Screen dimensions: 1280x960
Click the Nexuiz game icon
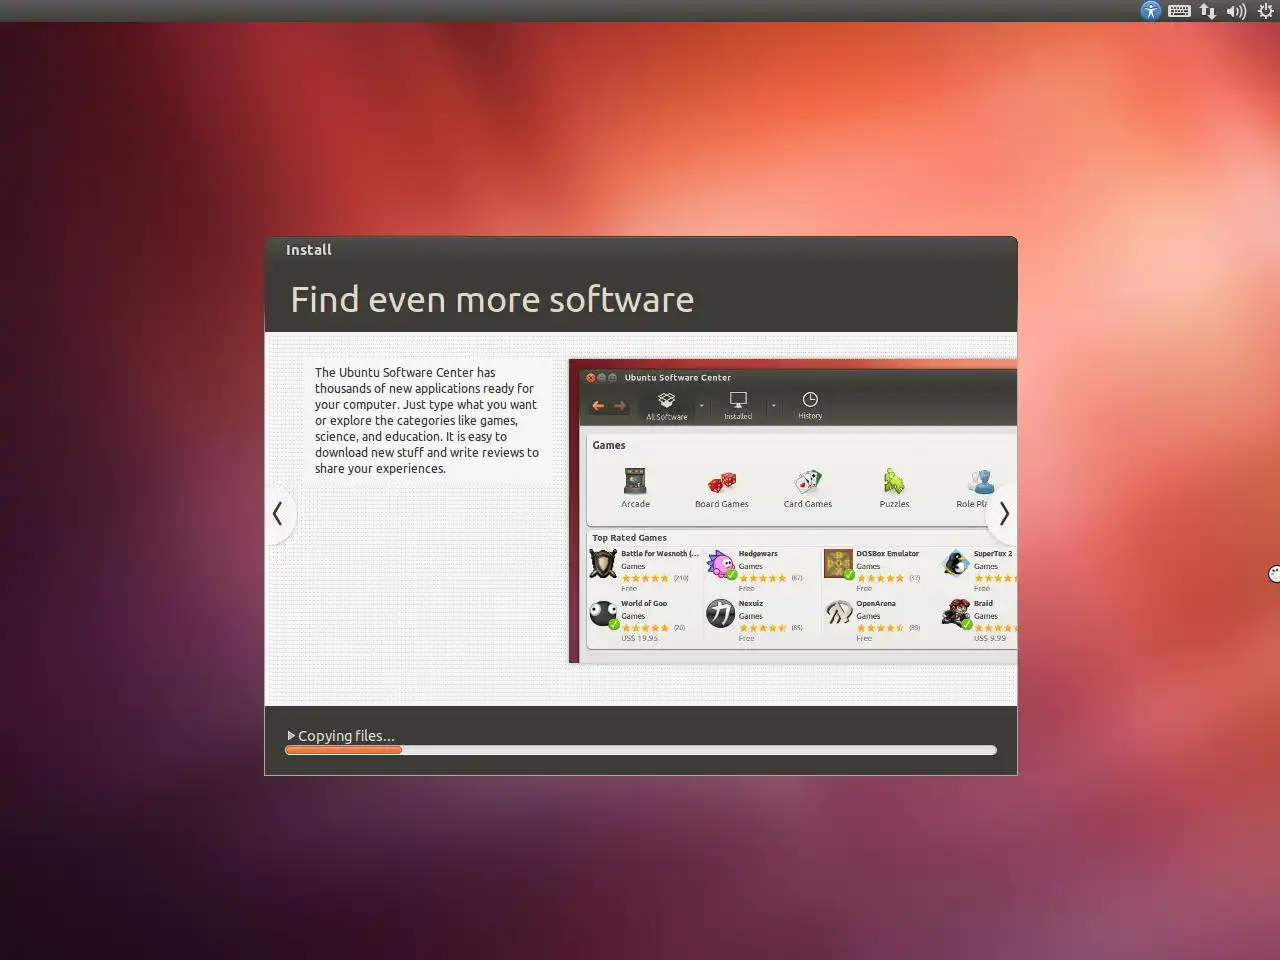(x=720, y=613)
